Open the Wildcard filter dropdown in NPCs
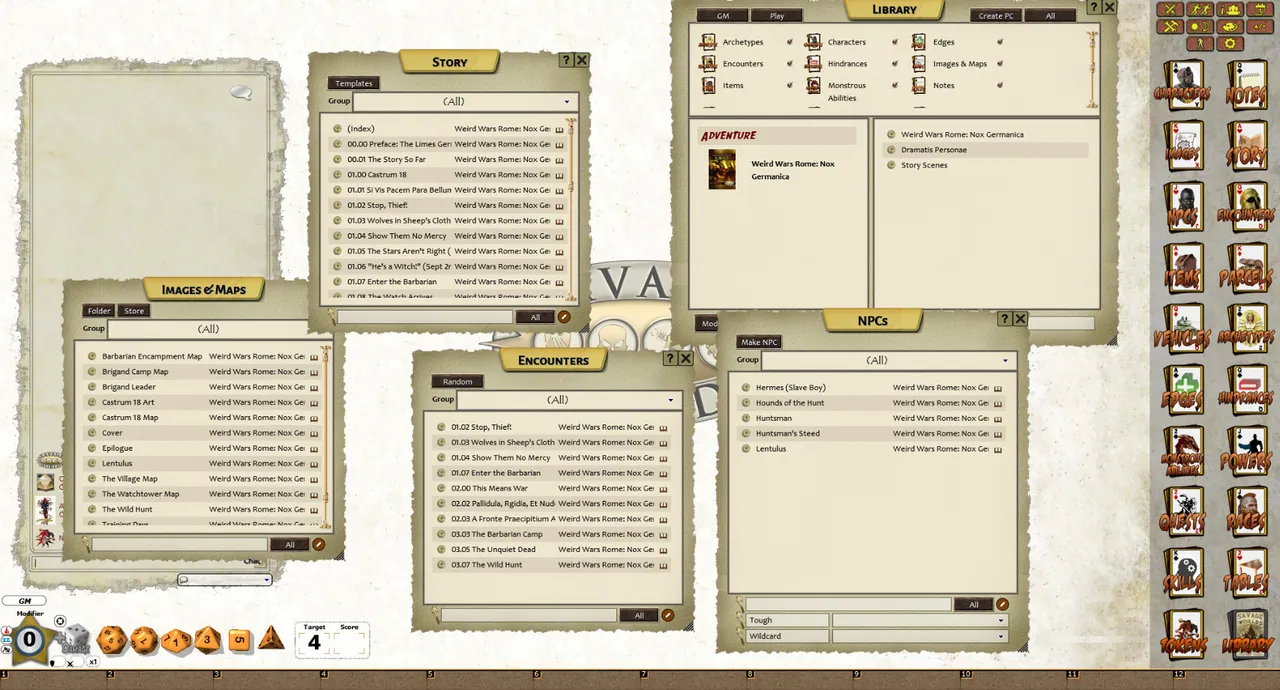This screenshot has width=1280, height=690. [x=919, y=636]
